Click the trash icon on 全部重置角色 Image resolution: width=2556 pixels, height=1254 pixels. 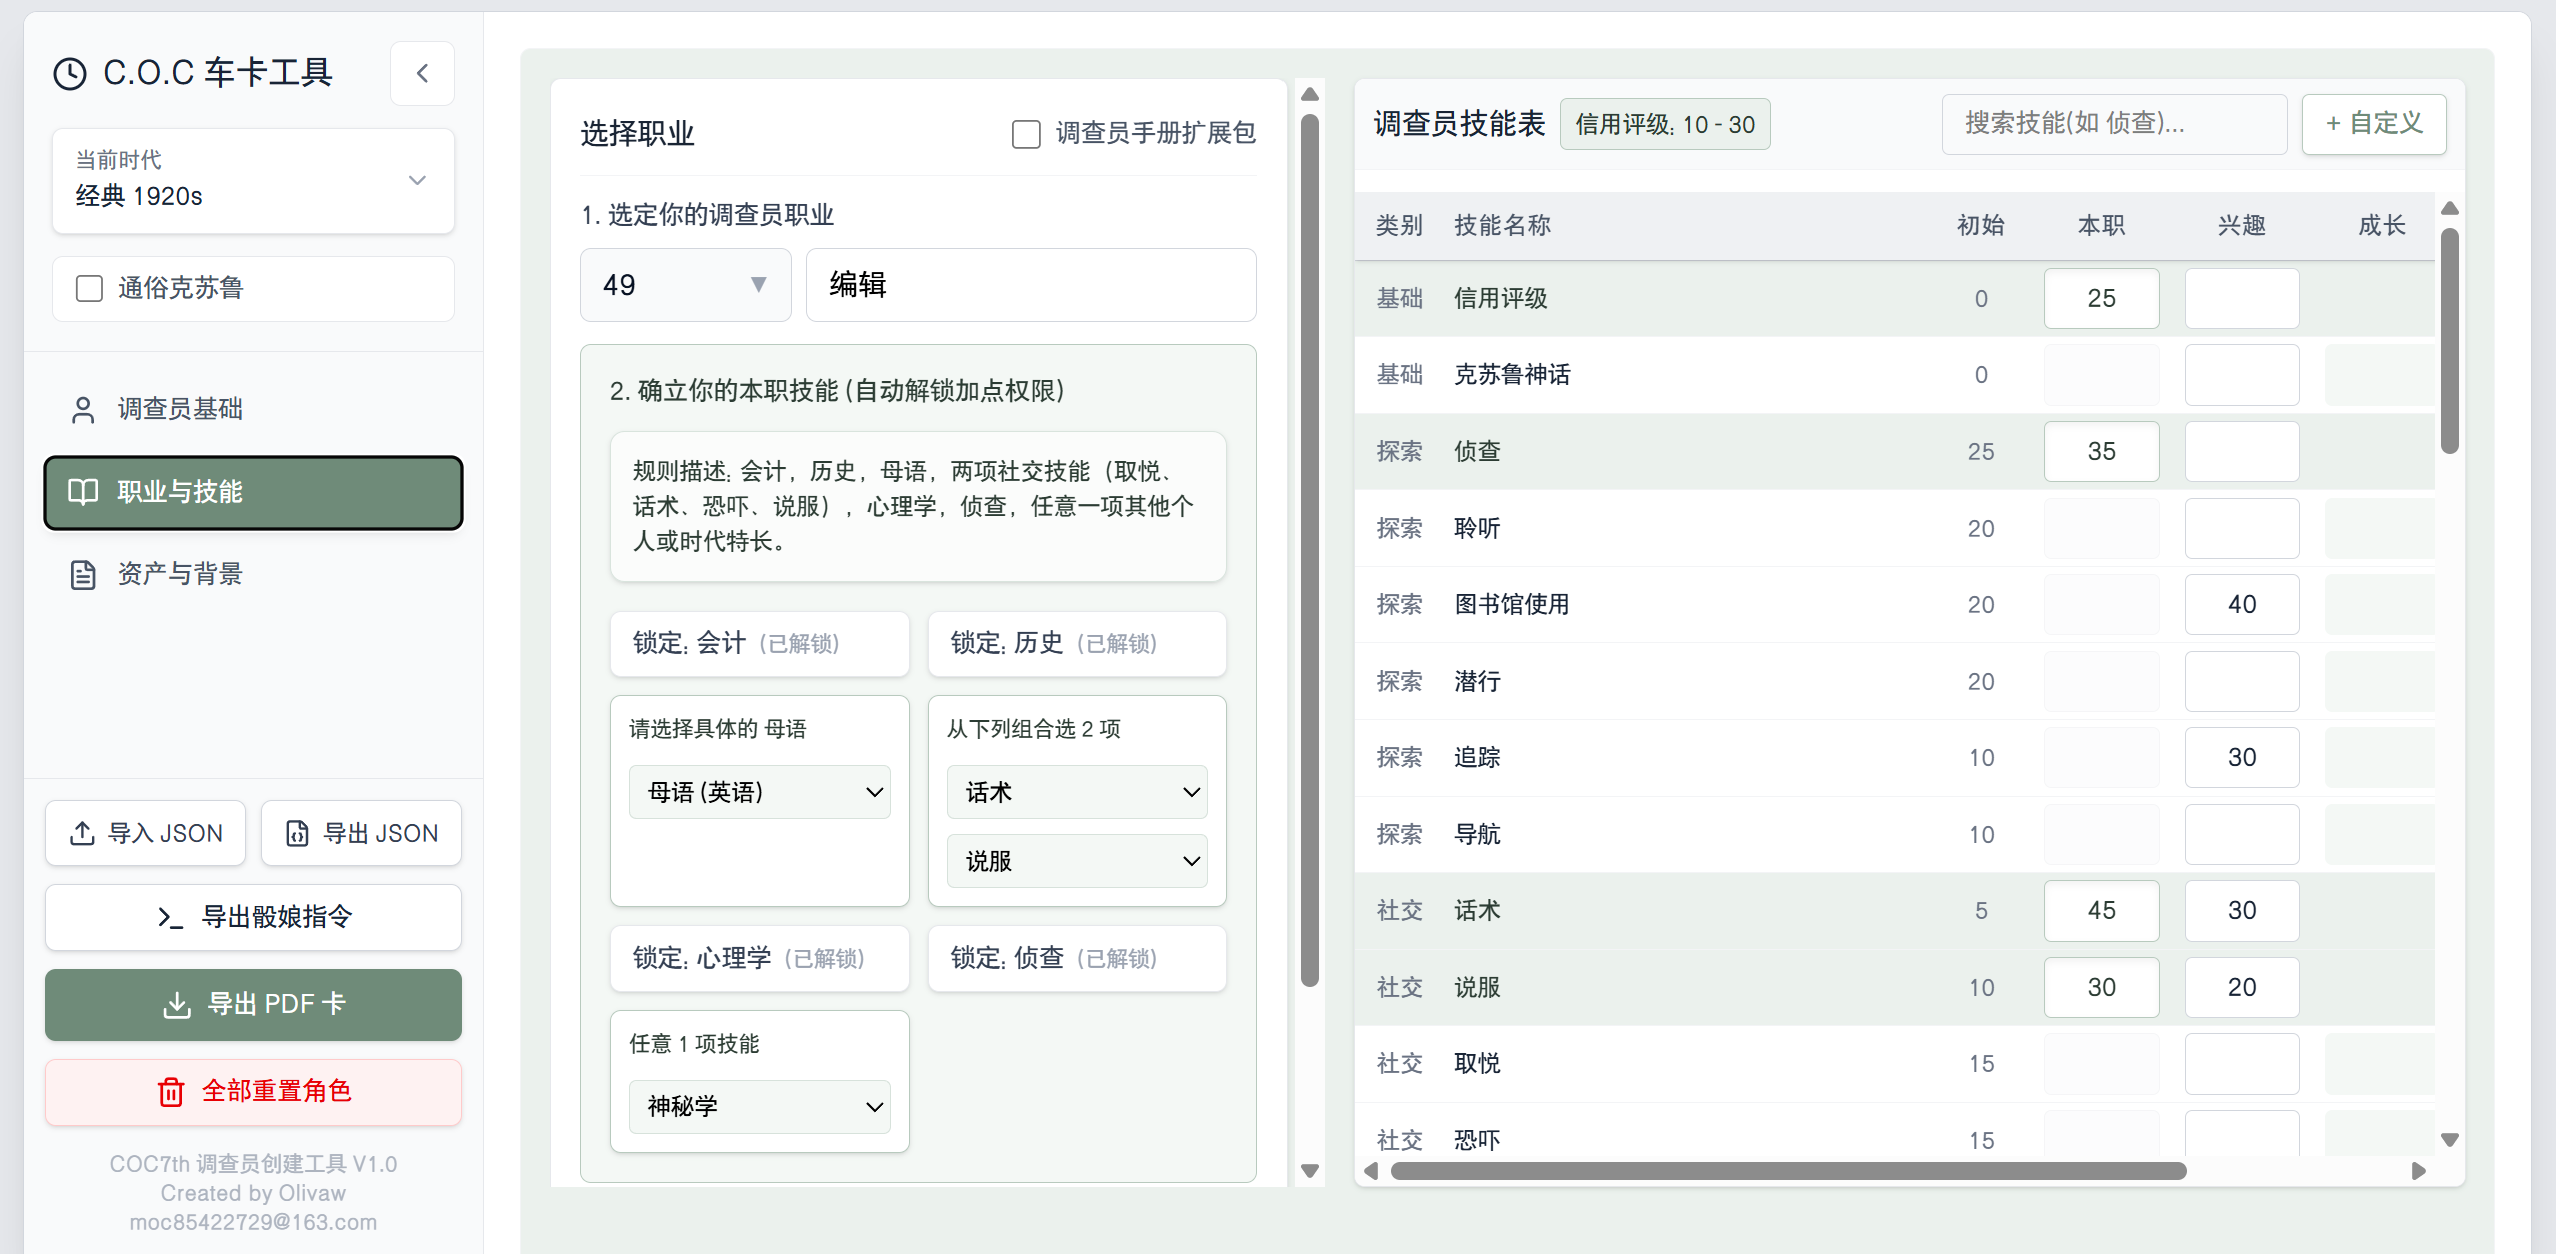tap(171, 1091)
